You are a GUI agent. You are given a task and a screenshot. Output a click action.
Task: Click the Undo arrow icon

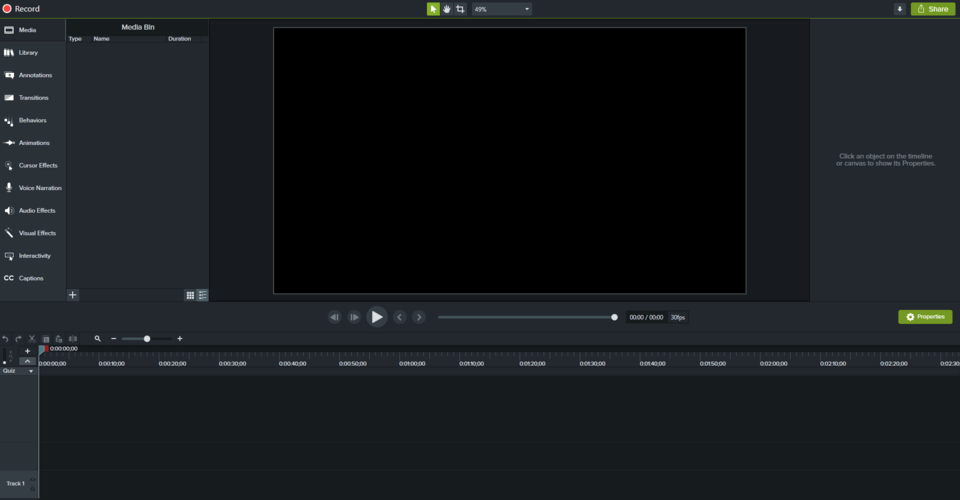(x=5, y=339)
